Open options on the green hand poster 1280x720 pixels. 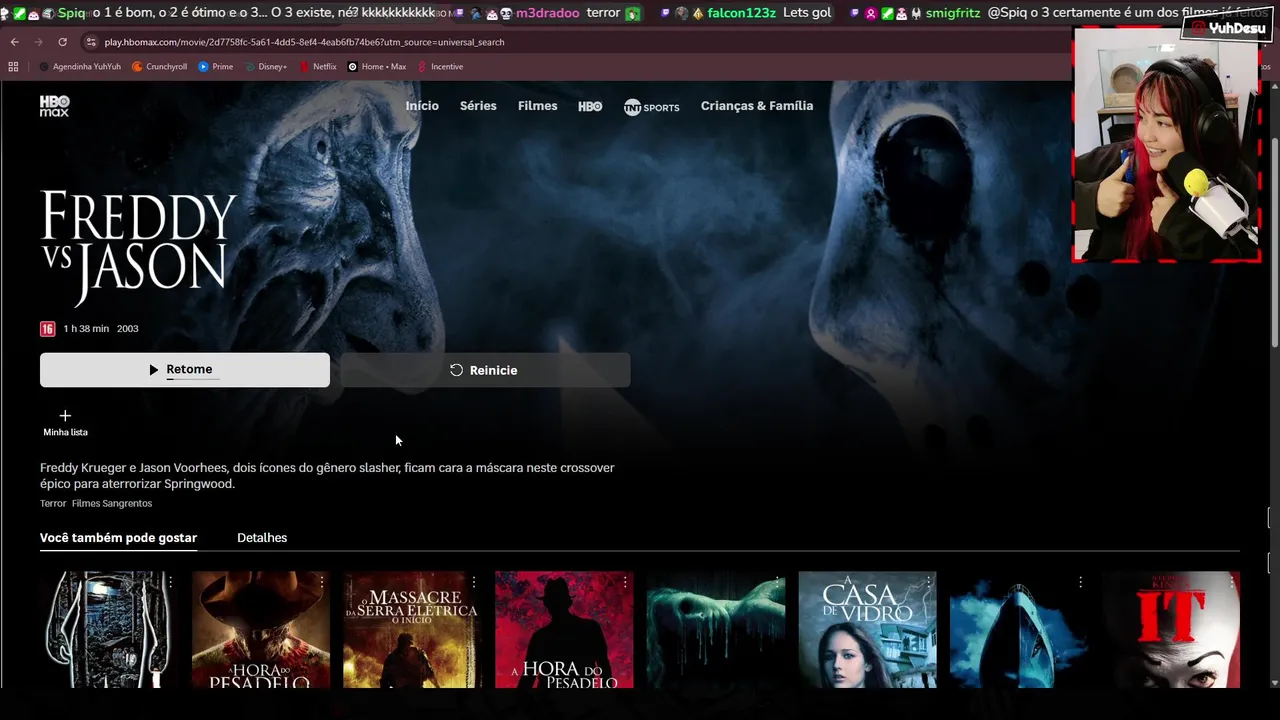777,581
